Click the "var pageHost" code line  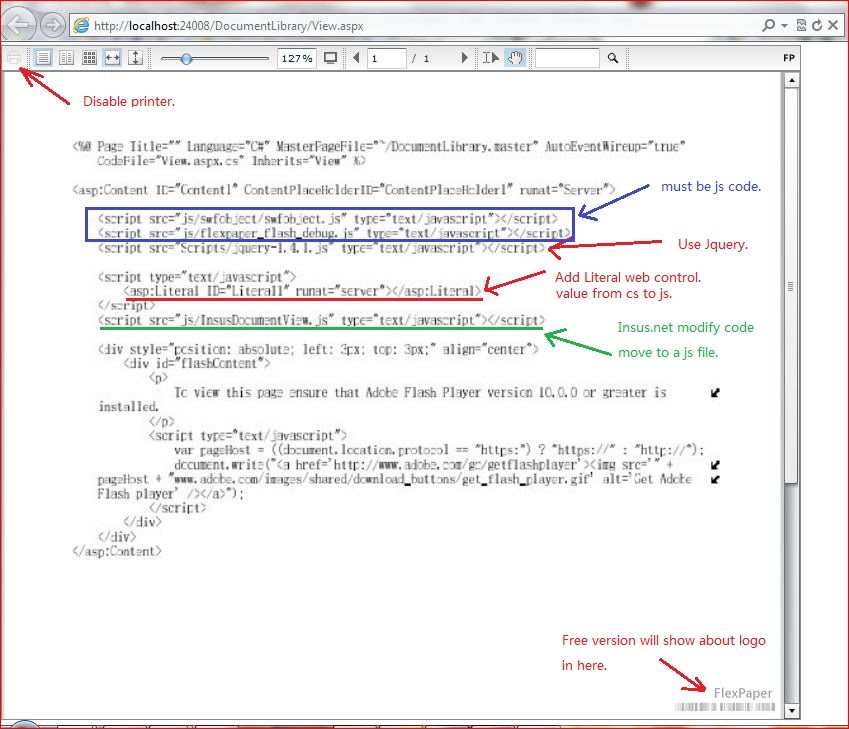pyautogui.click(x=439, y=450)
